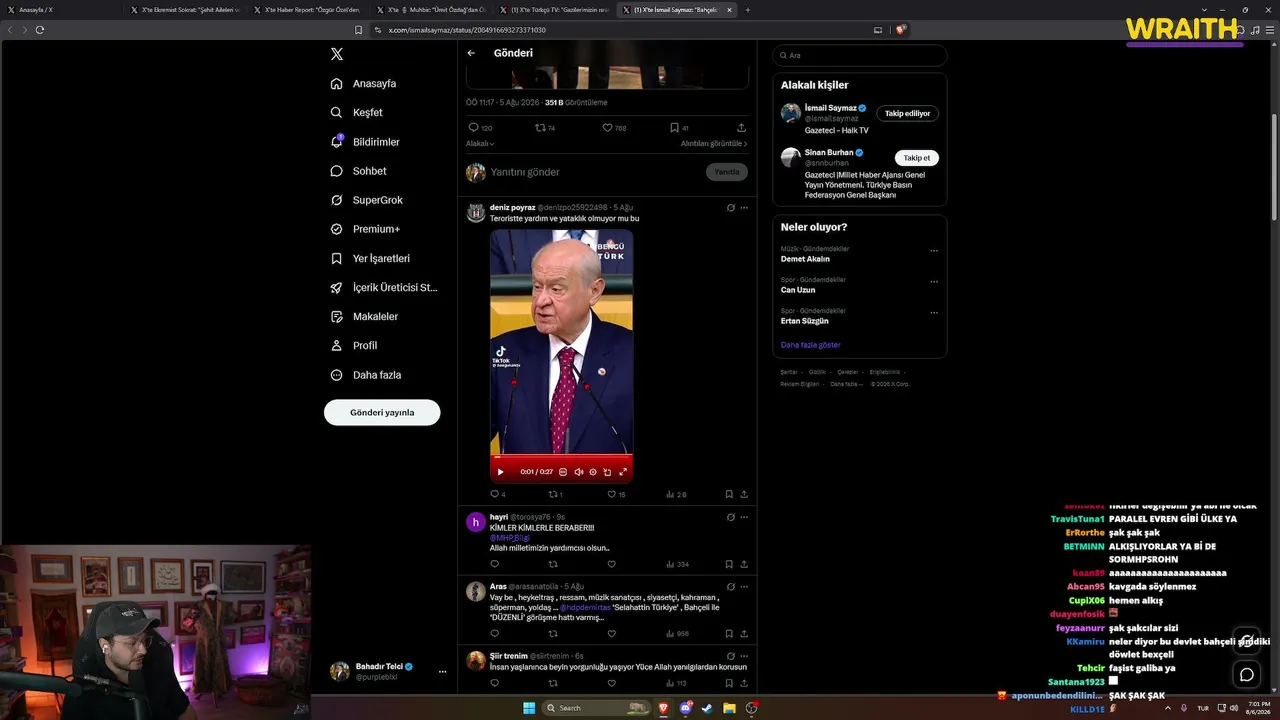Open Alıntıları görüntüle link
The width and height of the screenshot is (1280, 720).
(x=714, y=144)
